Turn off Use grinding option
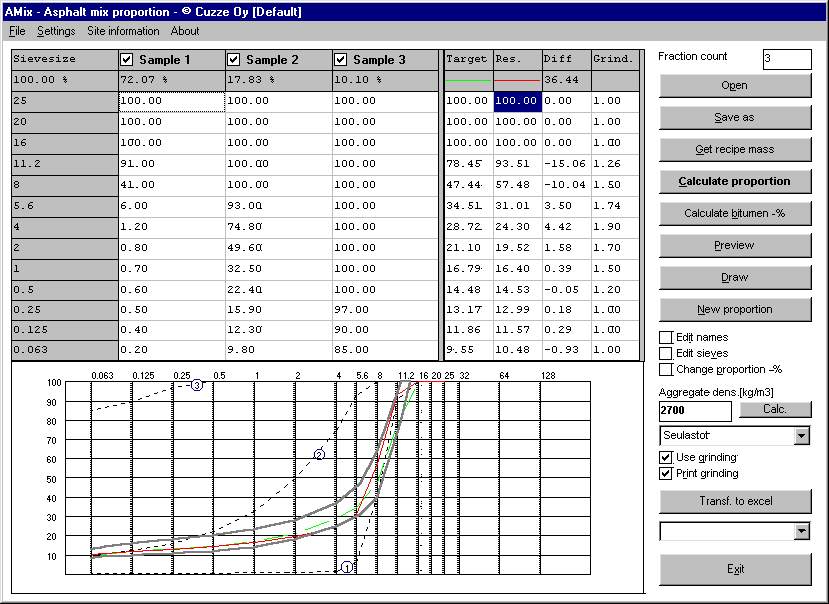The height and width of the screenshot is (604, 829). [x=666, y=458]
